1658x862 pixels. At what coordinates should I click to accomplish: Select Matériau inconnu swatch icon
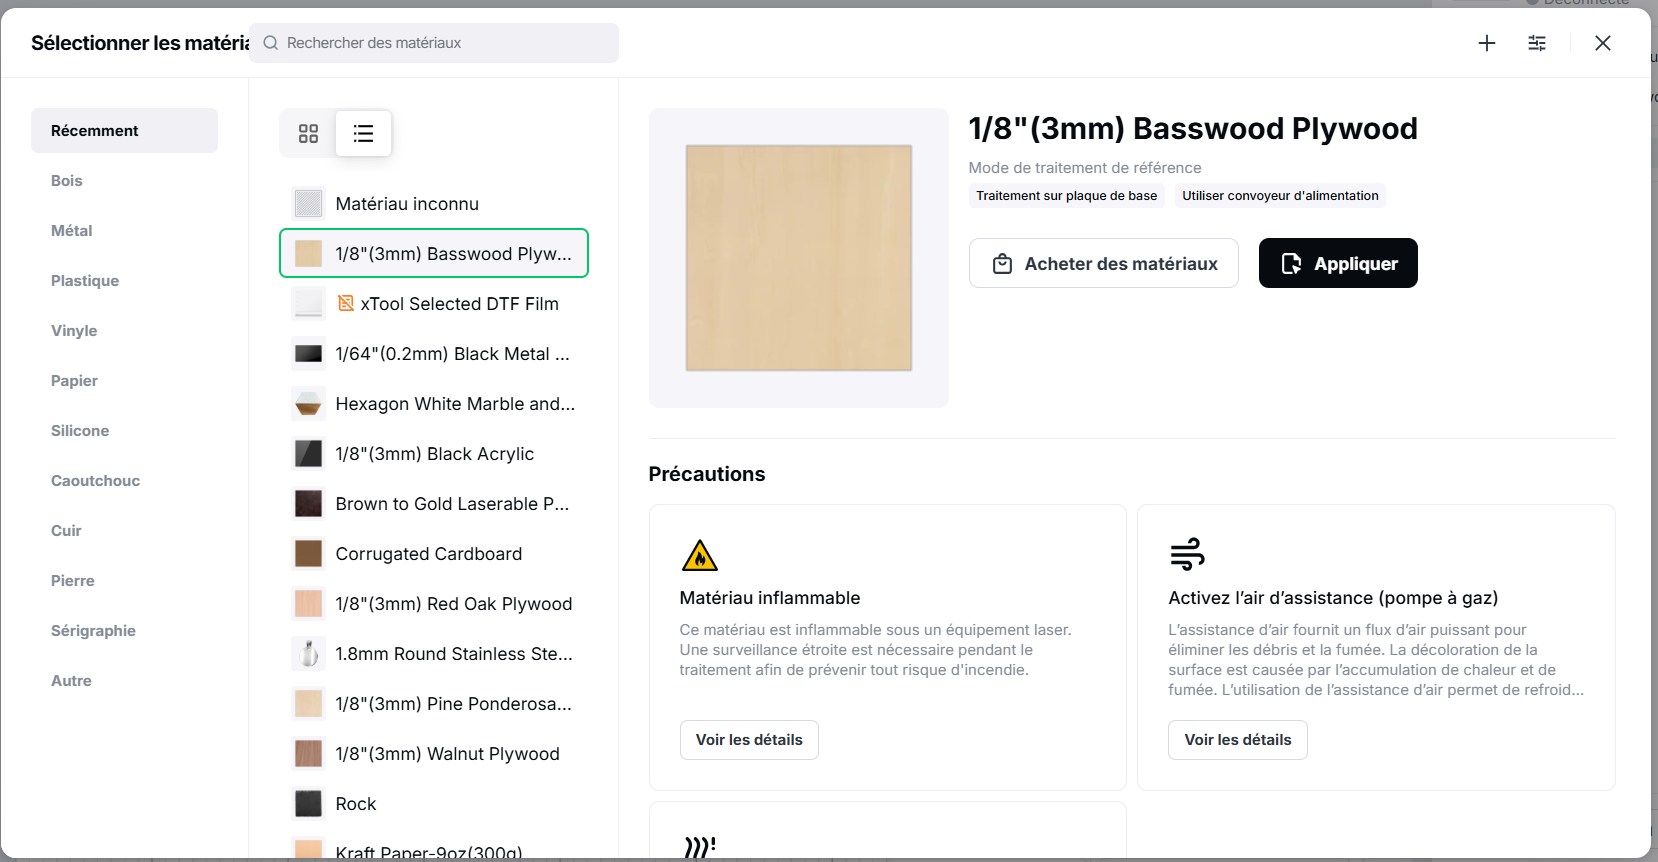(x=308, y=204)
